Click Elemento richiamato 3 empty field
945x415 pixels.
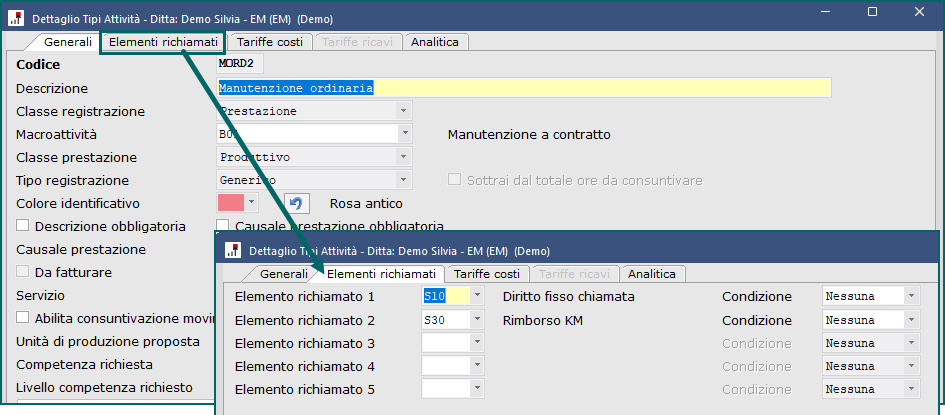click(x=445, y=343)
